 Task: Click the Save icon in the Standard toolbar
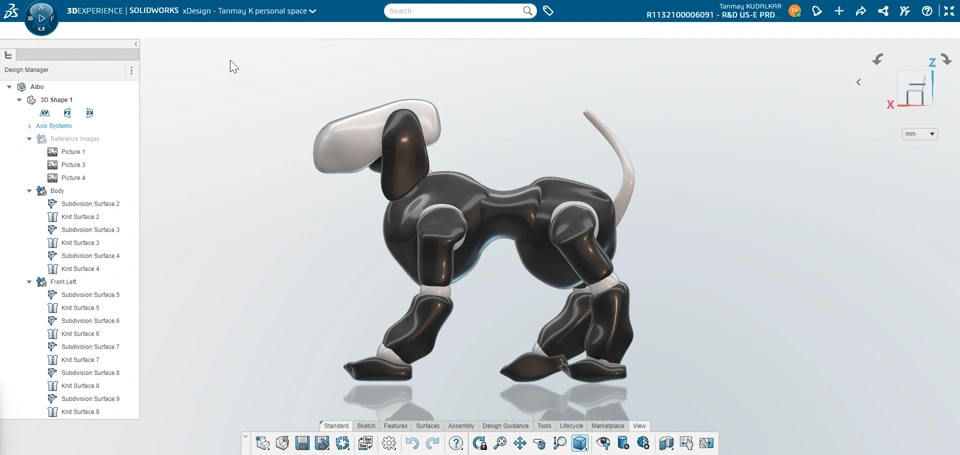302,443
